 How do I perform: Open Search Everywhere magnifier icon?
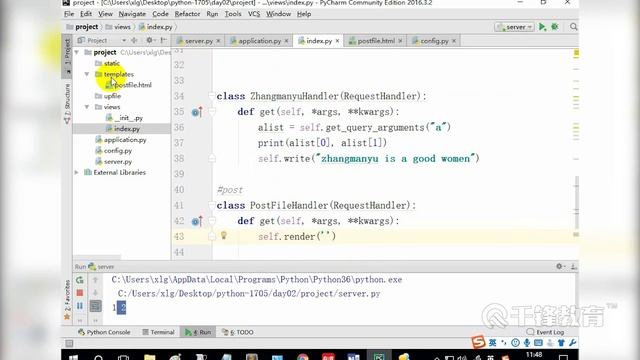pyautogui.click(x=573, y=27)
